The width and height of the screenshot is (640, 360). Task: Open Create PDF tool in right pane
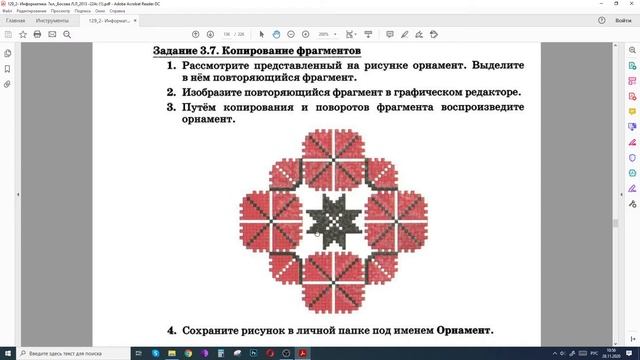pyautogui.click(x=632, y=66)
